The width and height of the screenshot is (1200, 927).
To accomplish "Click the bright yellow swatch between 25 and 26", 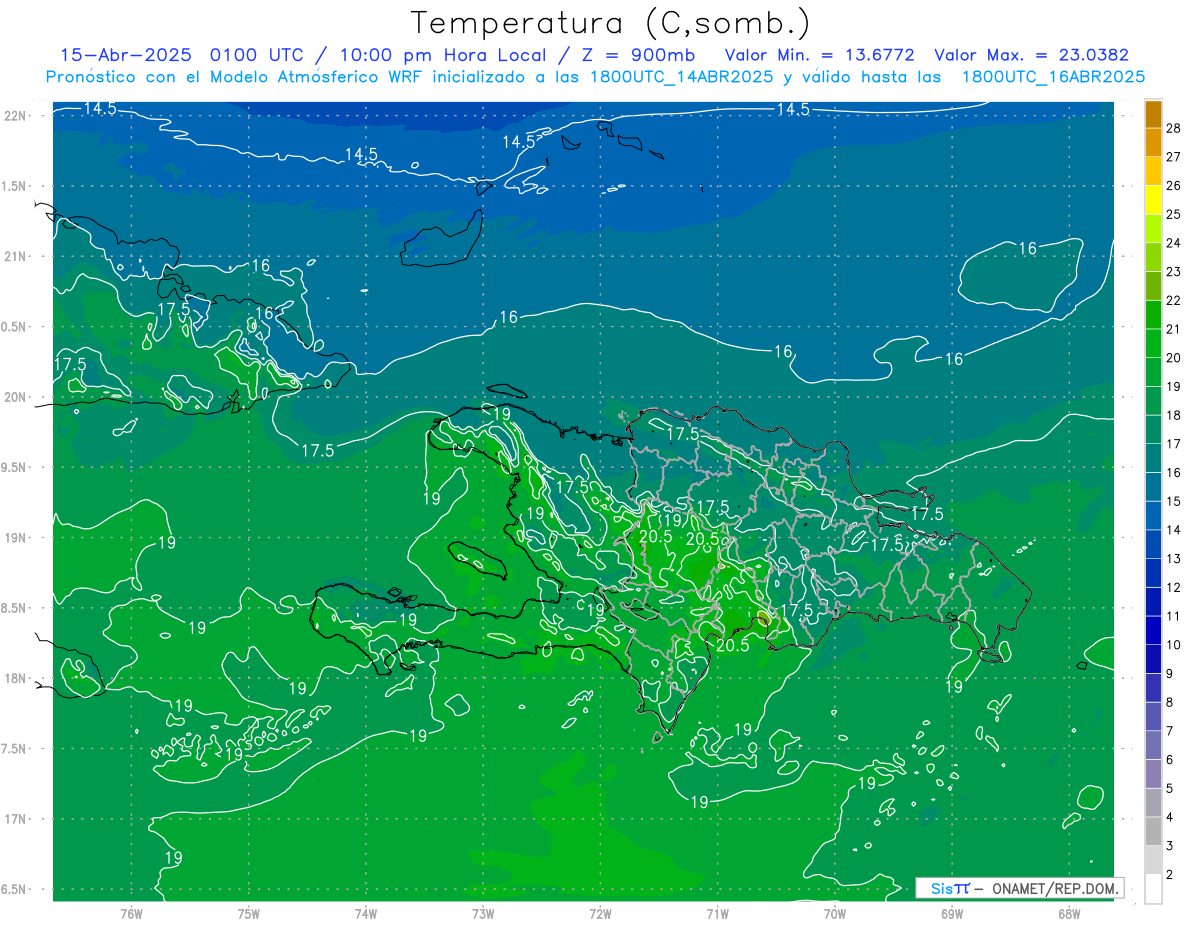I will click(x=1154, y=199).
